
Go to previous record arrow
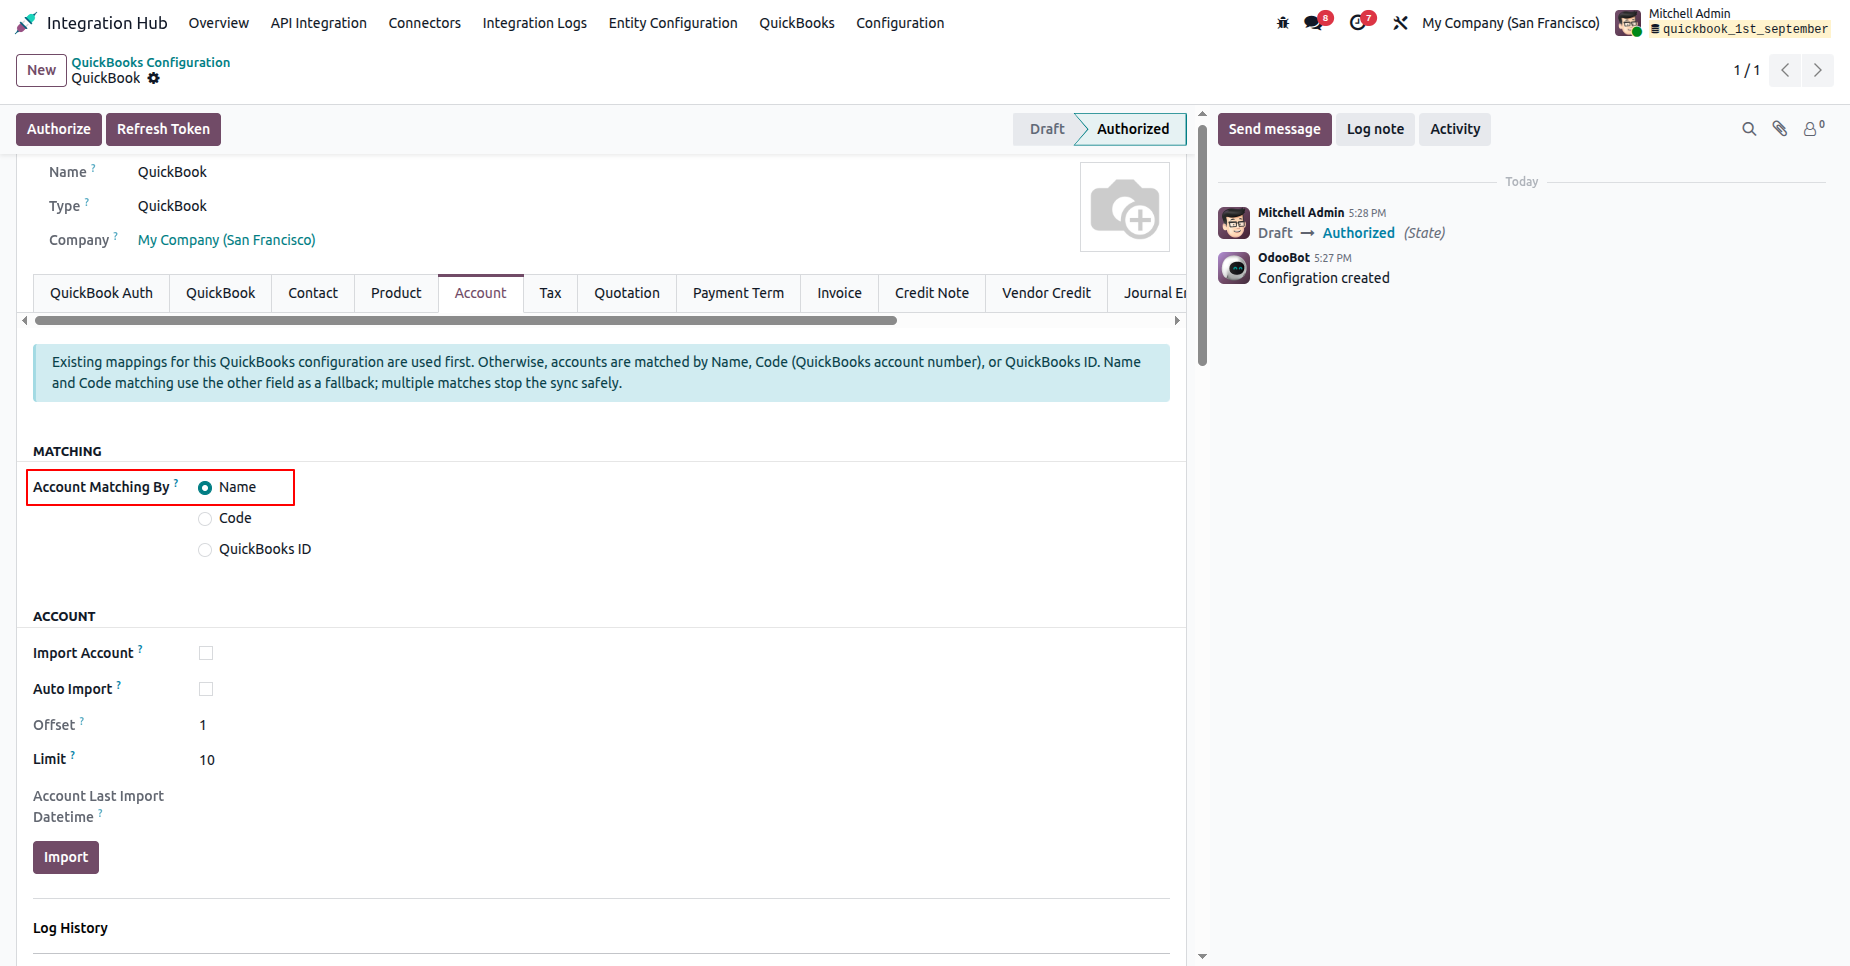(x=1785, y=70)
